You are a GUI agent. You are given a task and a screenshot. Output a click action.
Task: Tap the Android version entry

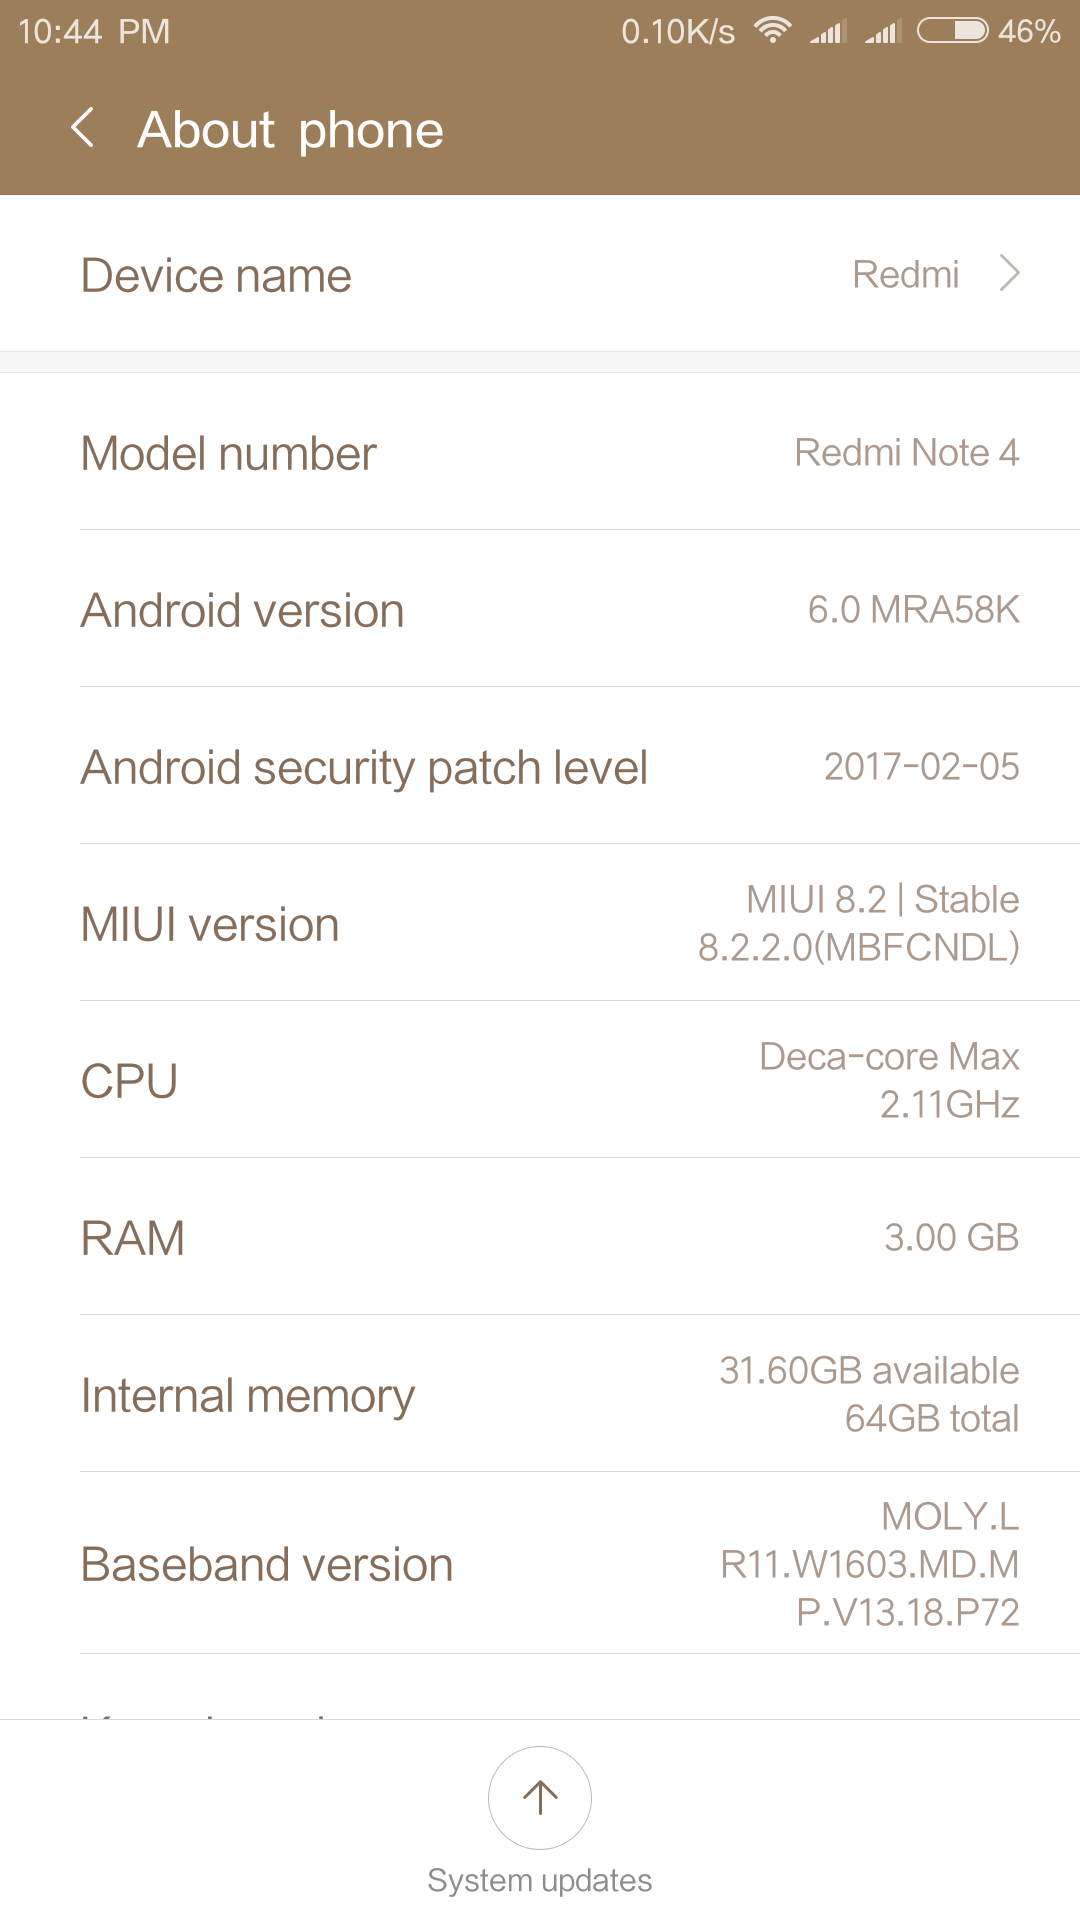[540, 610]
